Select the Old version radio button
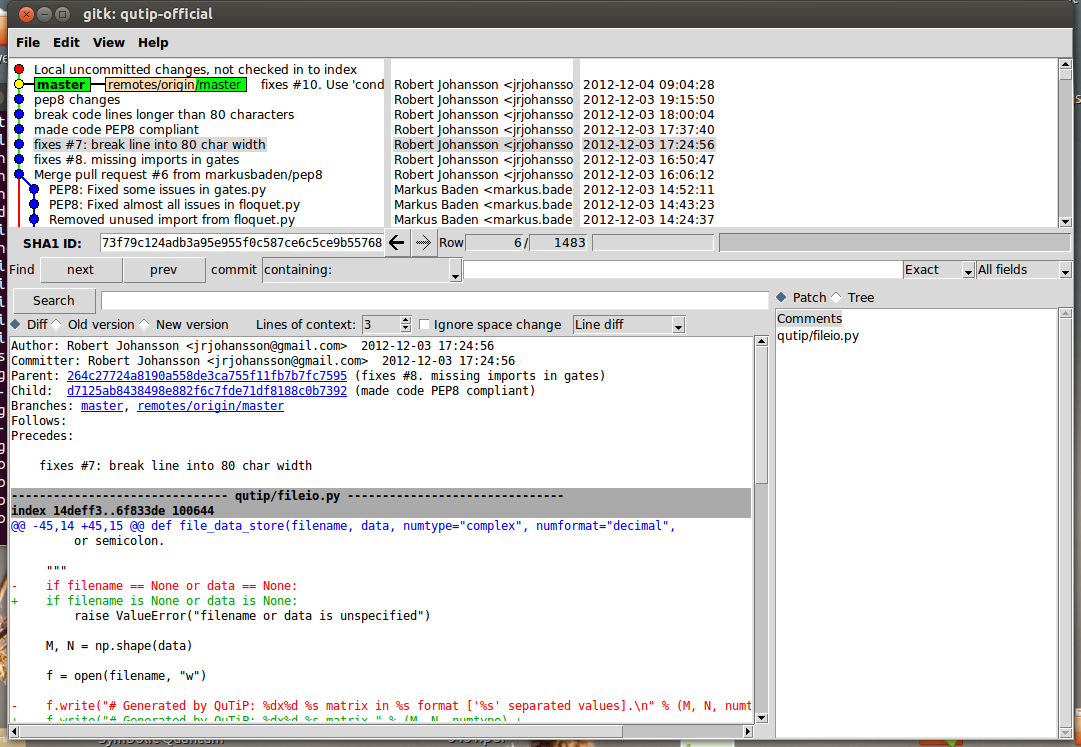Image resolution: width=1081 pixels, height=747 pixels. pyautogui.click(x=56, y=325)
